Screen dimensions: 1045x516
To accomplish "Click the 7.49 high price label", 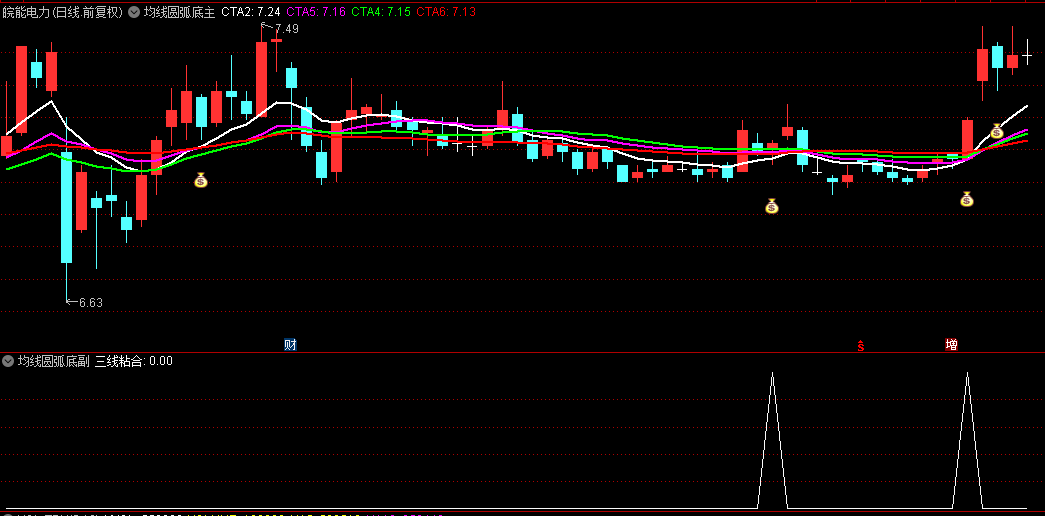I will (x=287, y=29).
